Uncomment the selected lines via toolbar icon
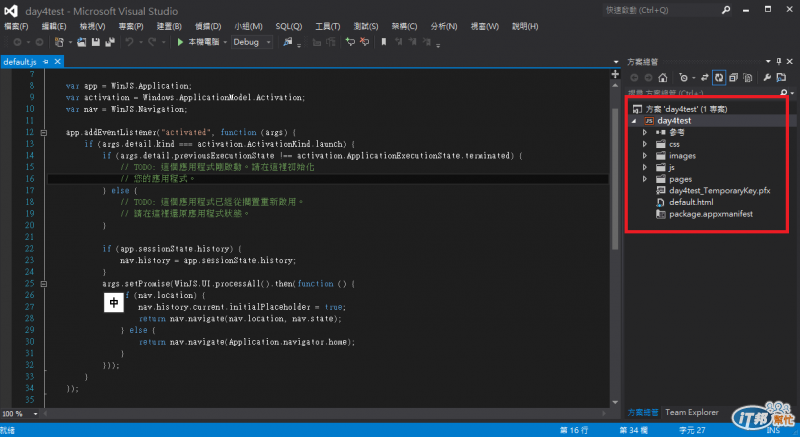The image size is (800, 437). pos(364,42)
